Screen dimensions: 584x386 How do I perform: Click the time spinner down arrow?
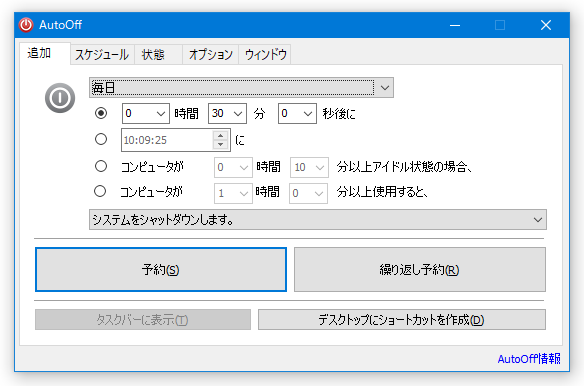pos(220,145)
